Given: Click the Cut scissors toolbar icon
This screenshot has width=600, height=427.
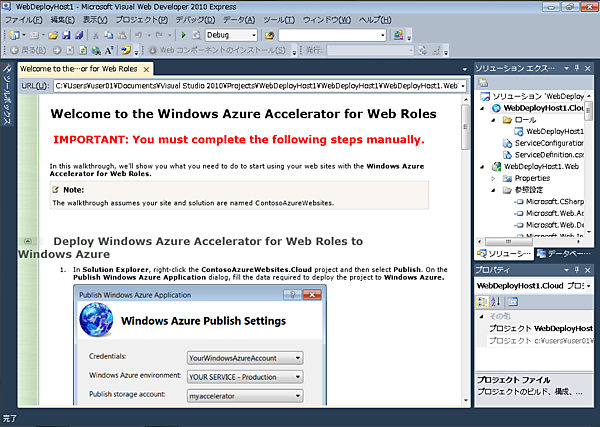Looking at the screenshot, I should click(95, 35).
